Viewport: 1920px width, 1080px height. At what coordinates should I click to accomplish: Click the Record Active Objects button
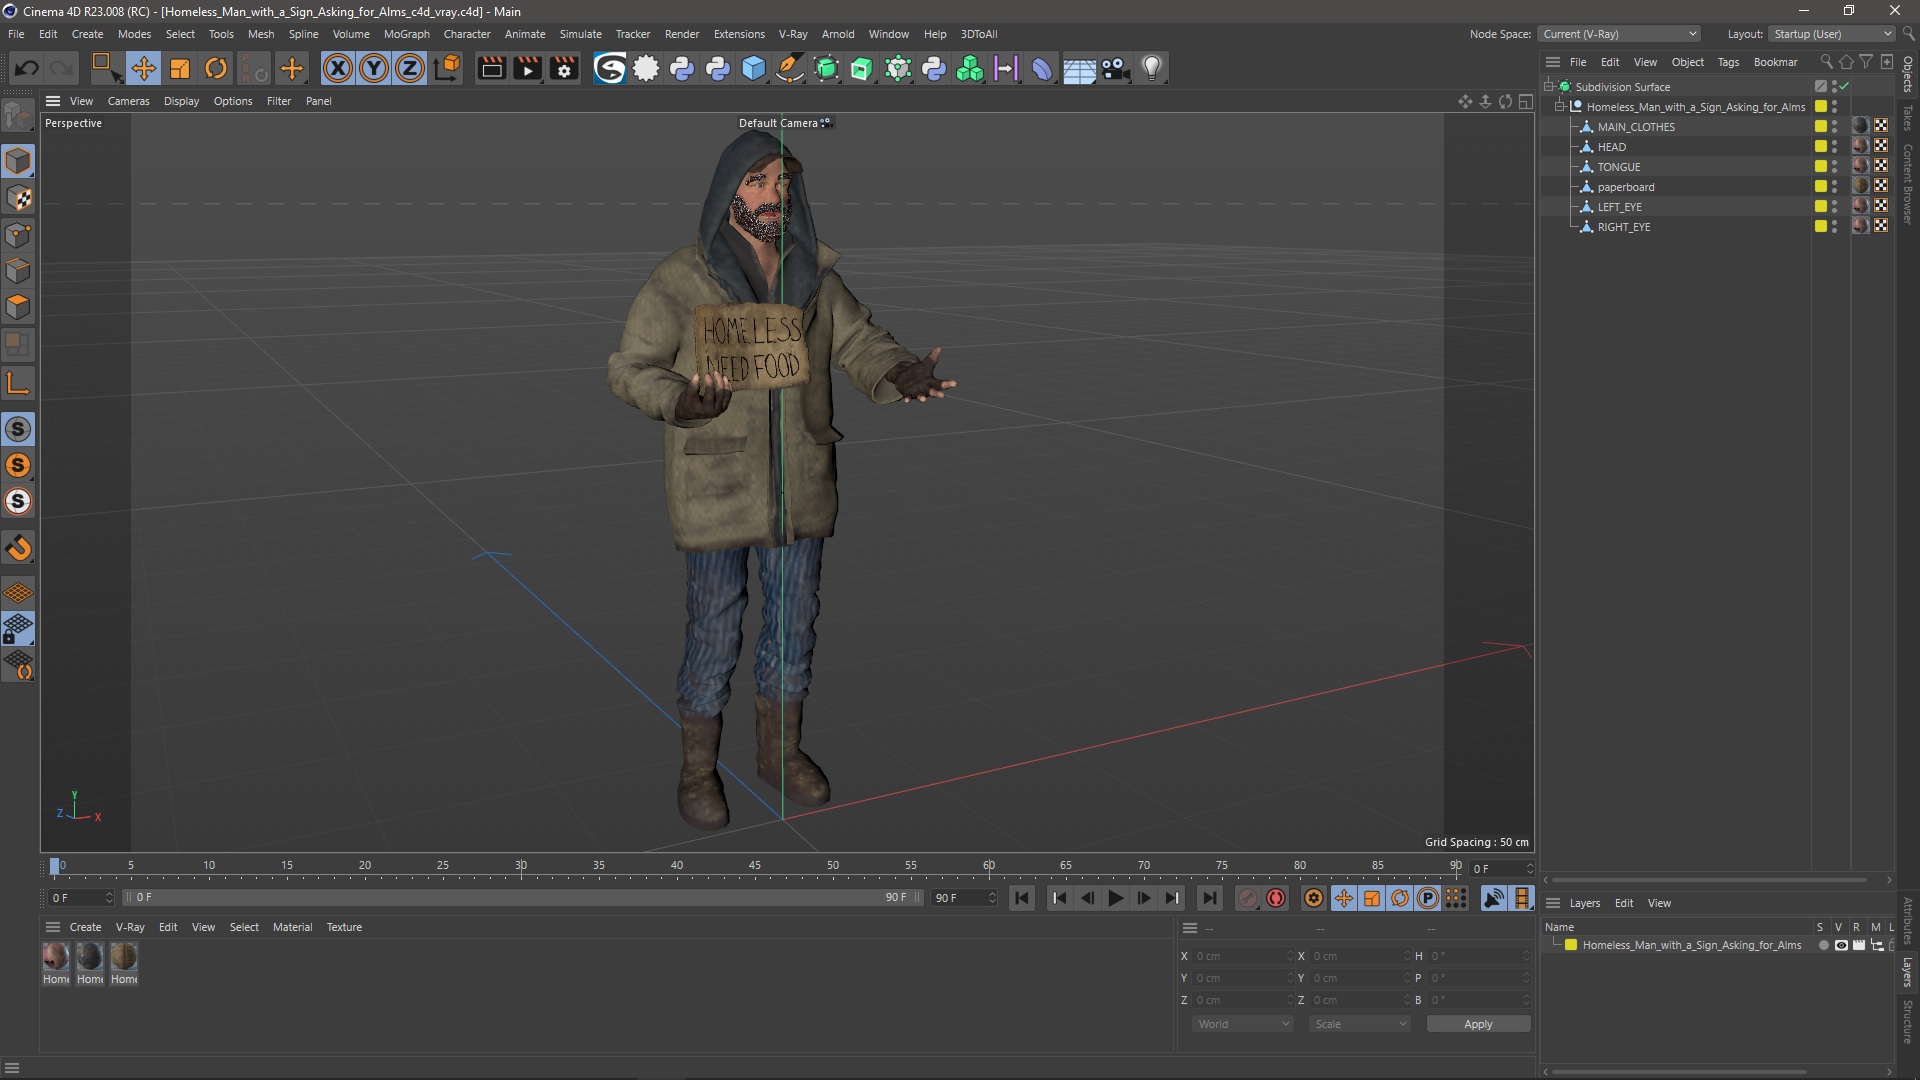1247,898
